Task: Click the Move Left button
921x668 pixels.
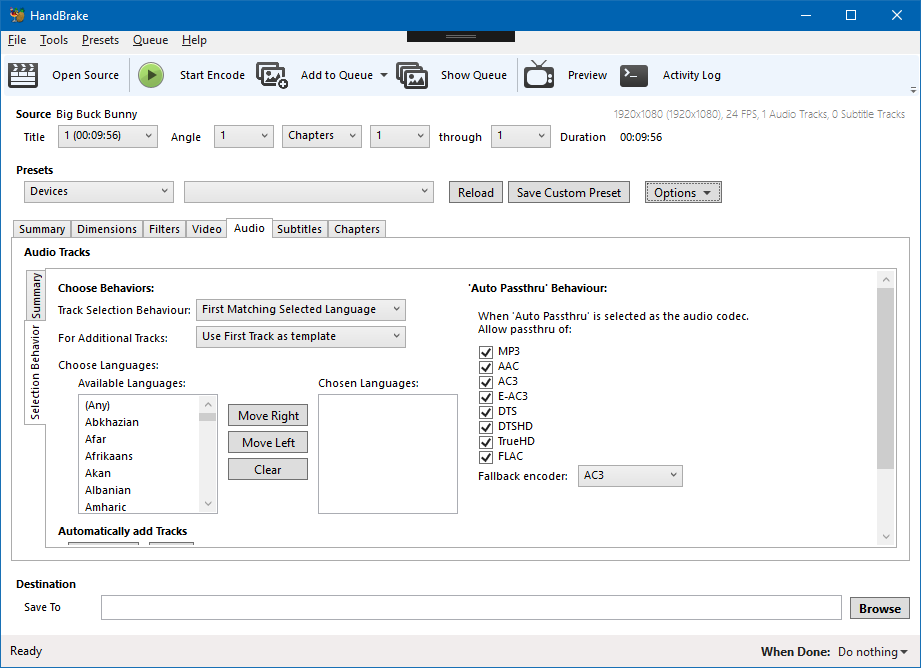Action: (268, 443)
